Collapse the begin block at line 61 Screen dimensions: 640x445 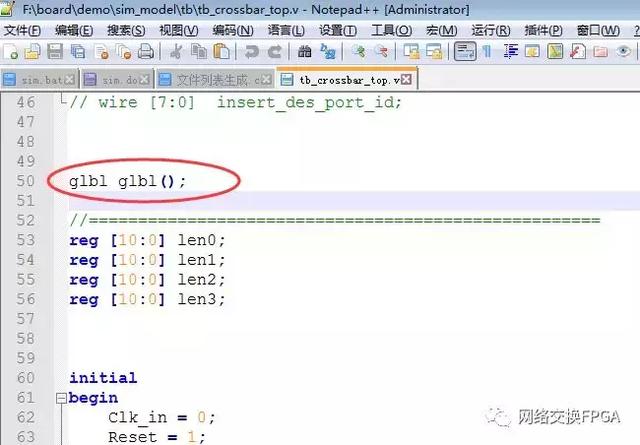(x=61, y=398)
